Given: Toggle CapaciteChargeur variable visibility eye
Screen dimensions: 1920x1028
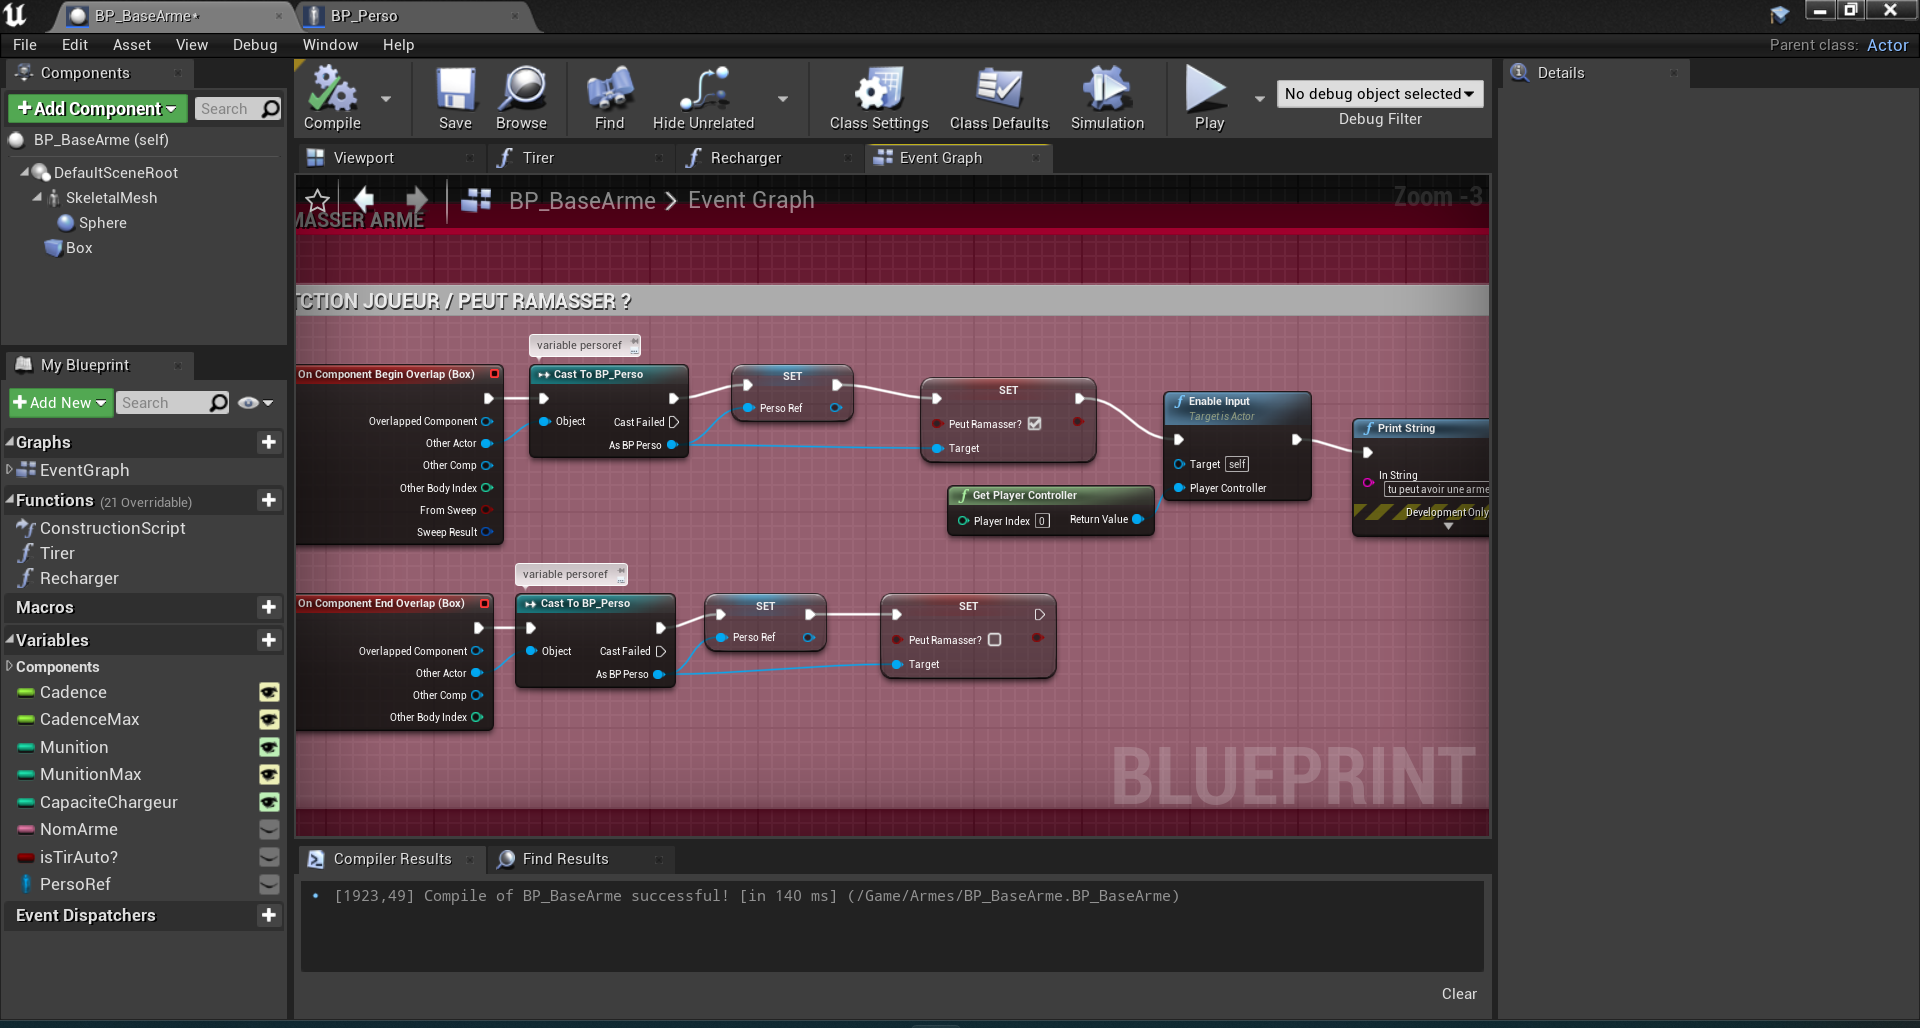Looking at the screenshot, I should 269,802.
